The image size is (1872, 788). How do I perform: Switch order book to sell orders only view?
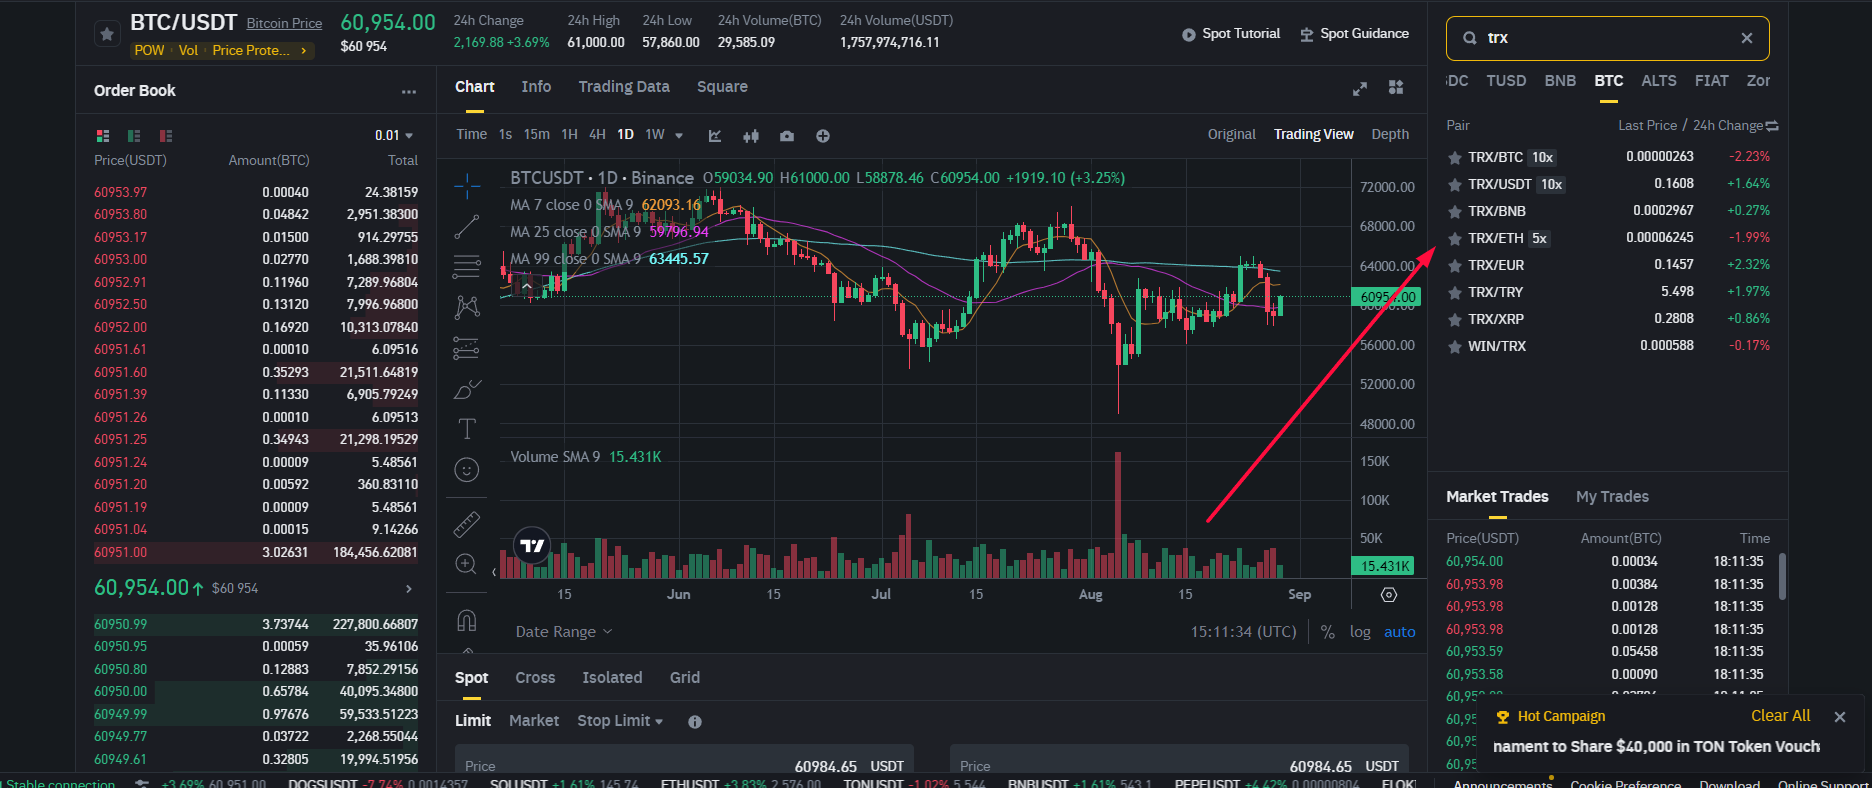[x=166, y=135]
